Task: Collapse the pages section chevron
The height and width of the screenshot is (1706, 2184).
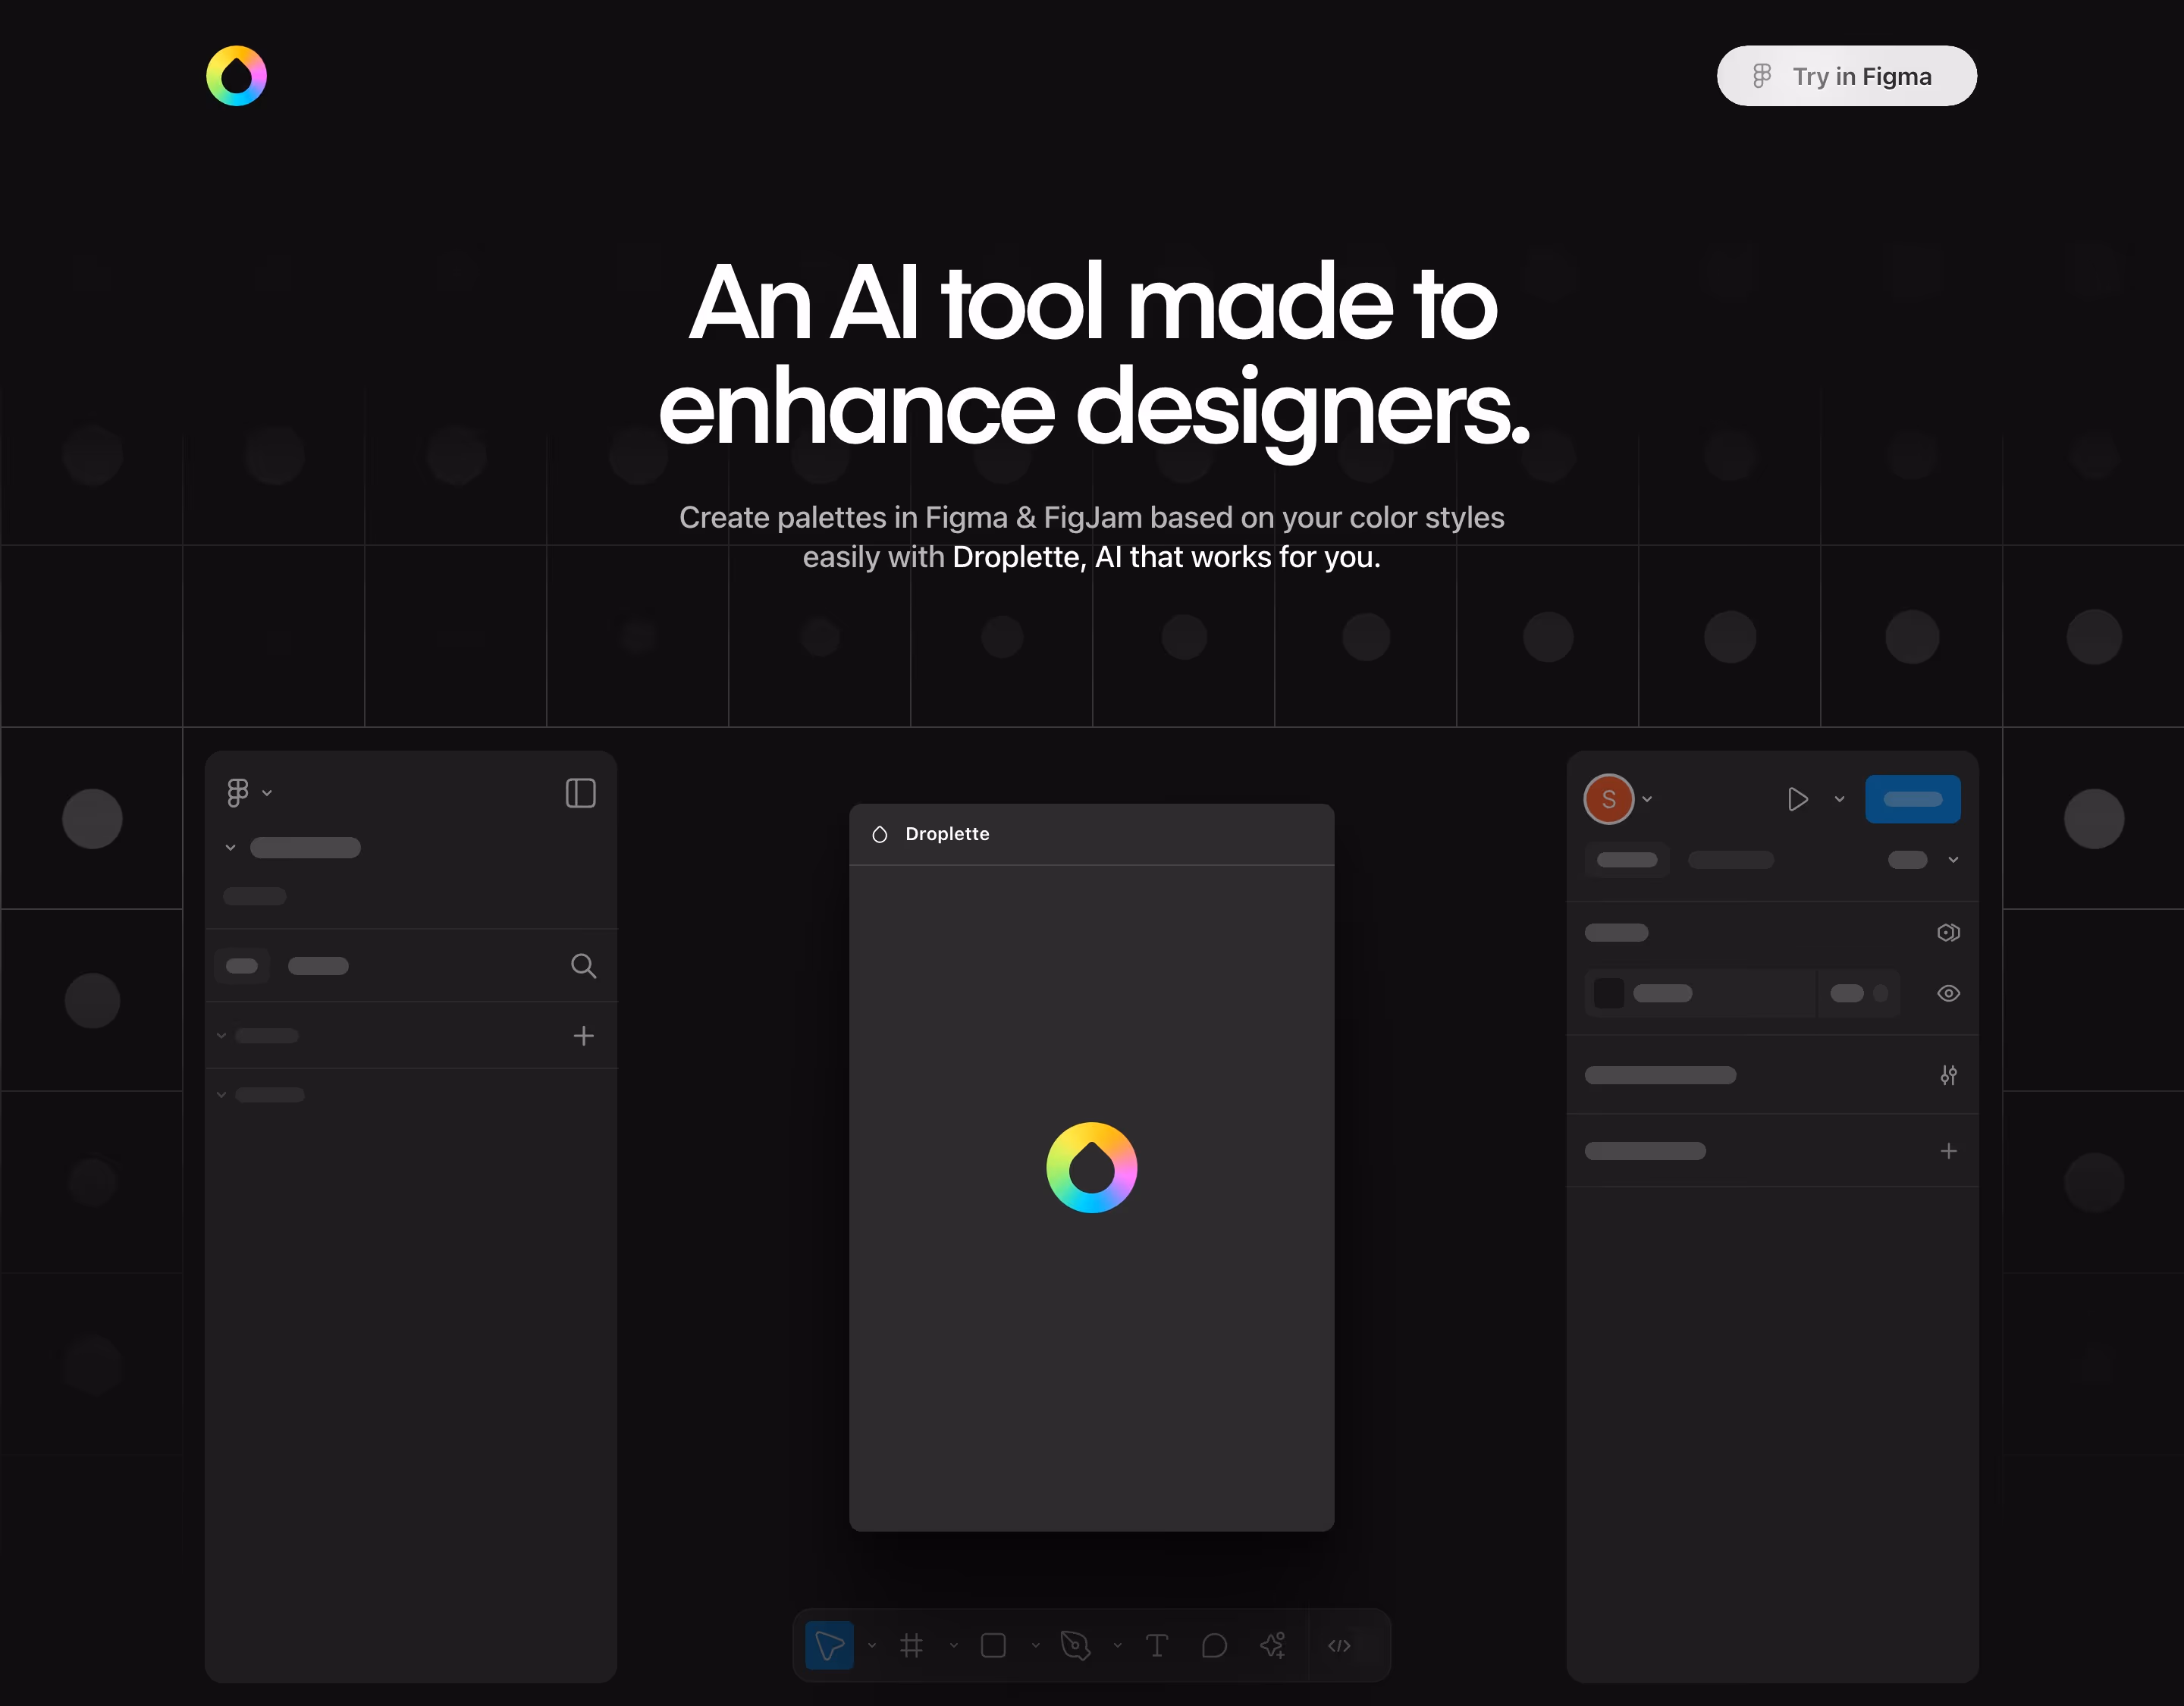Action: (222, 1036)
